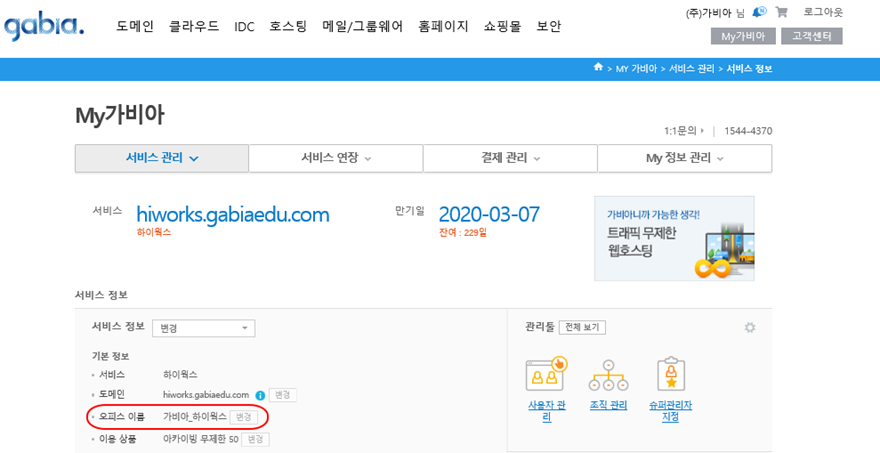Open the IDC menu
Screen dimensions: 880x453
coord(244,26)
